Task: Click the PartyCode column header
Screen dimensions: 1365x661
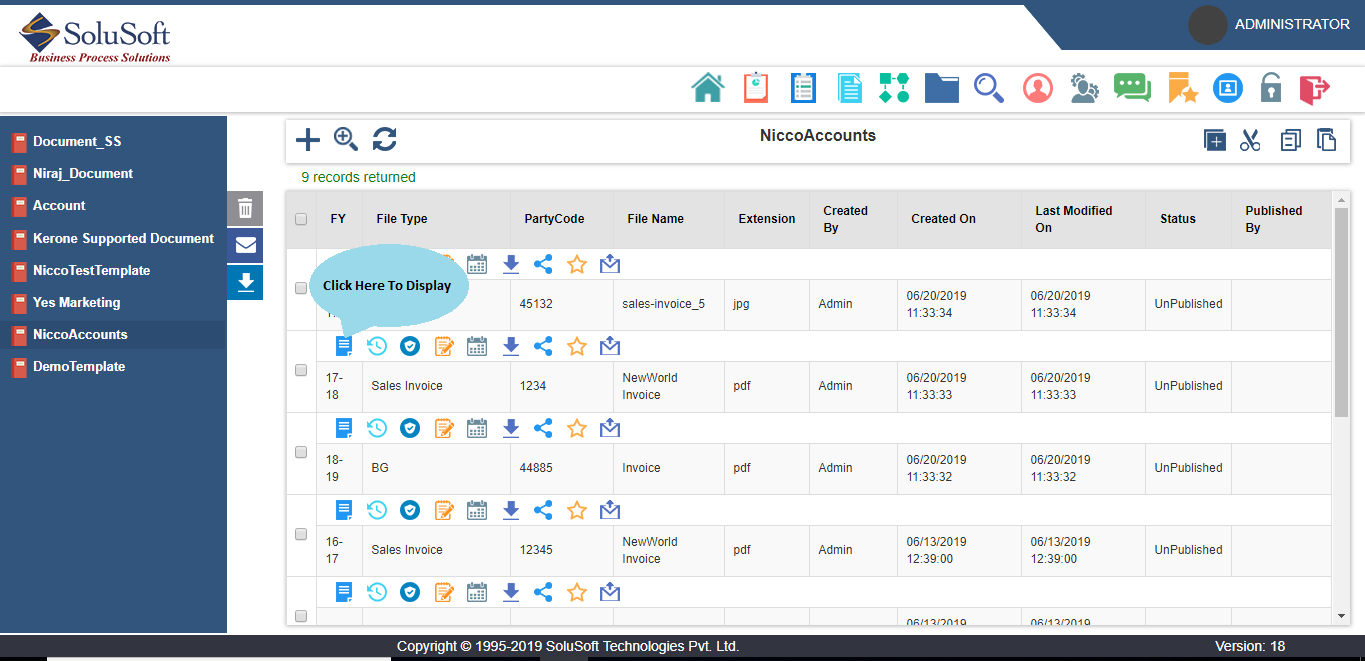Action: pyautogui.click(x=554, y=219)
